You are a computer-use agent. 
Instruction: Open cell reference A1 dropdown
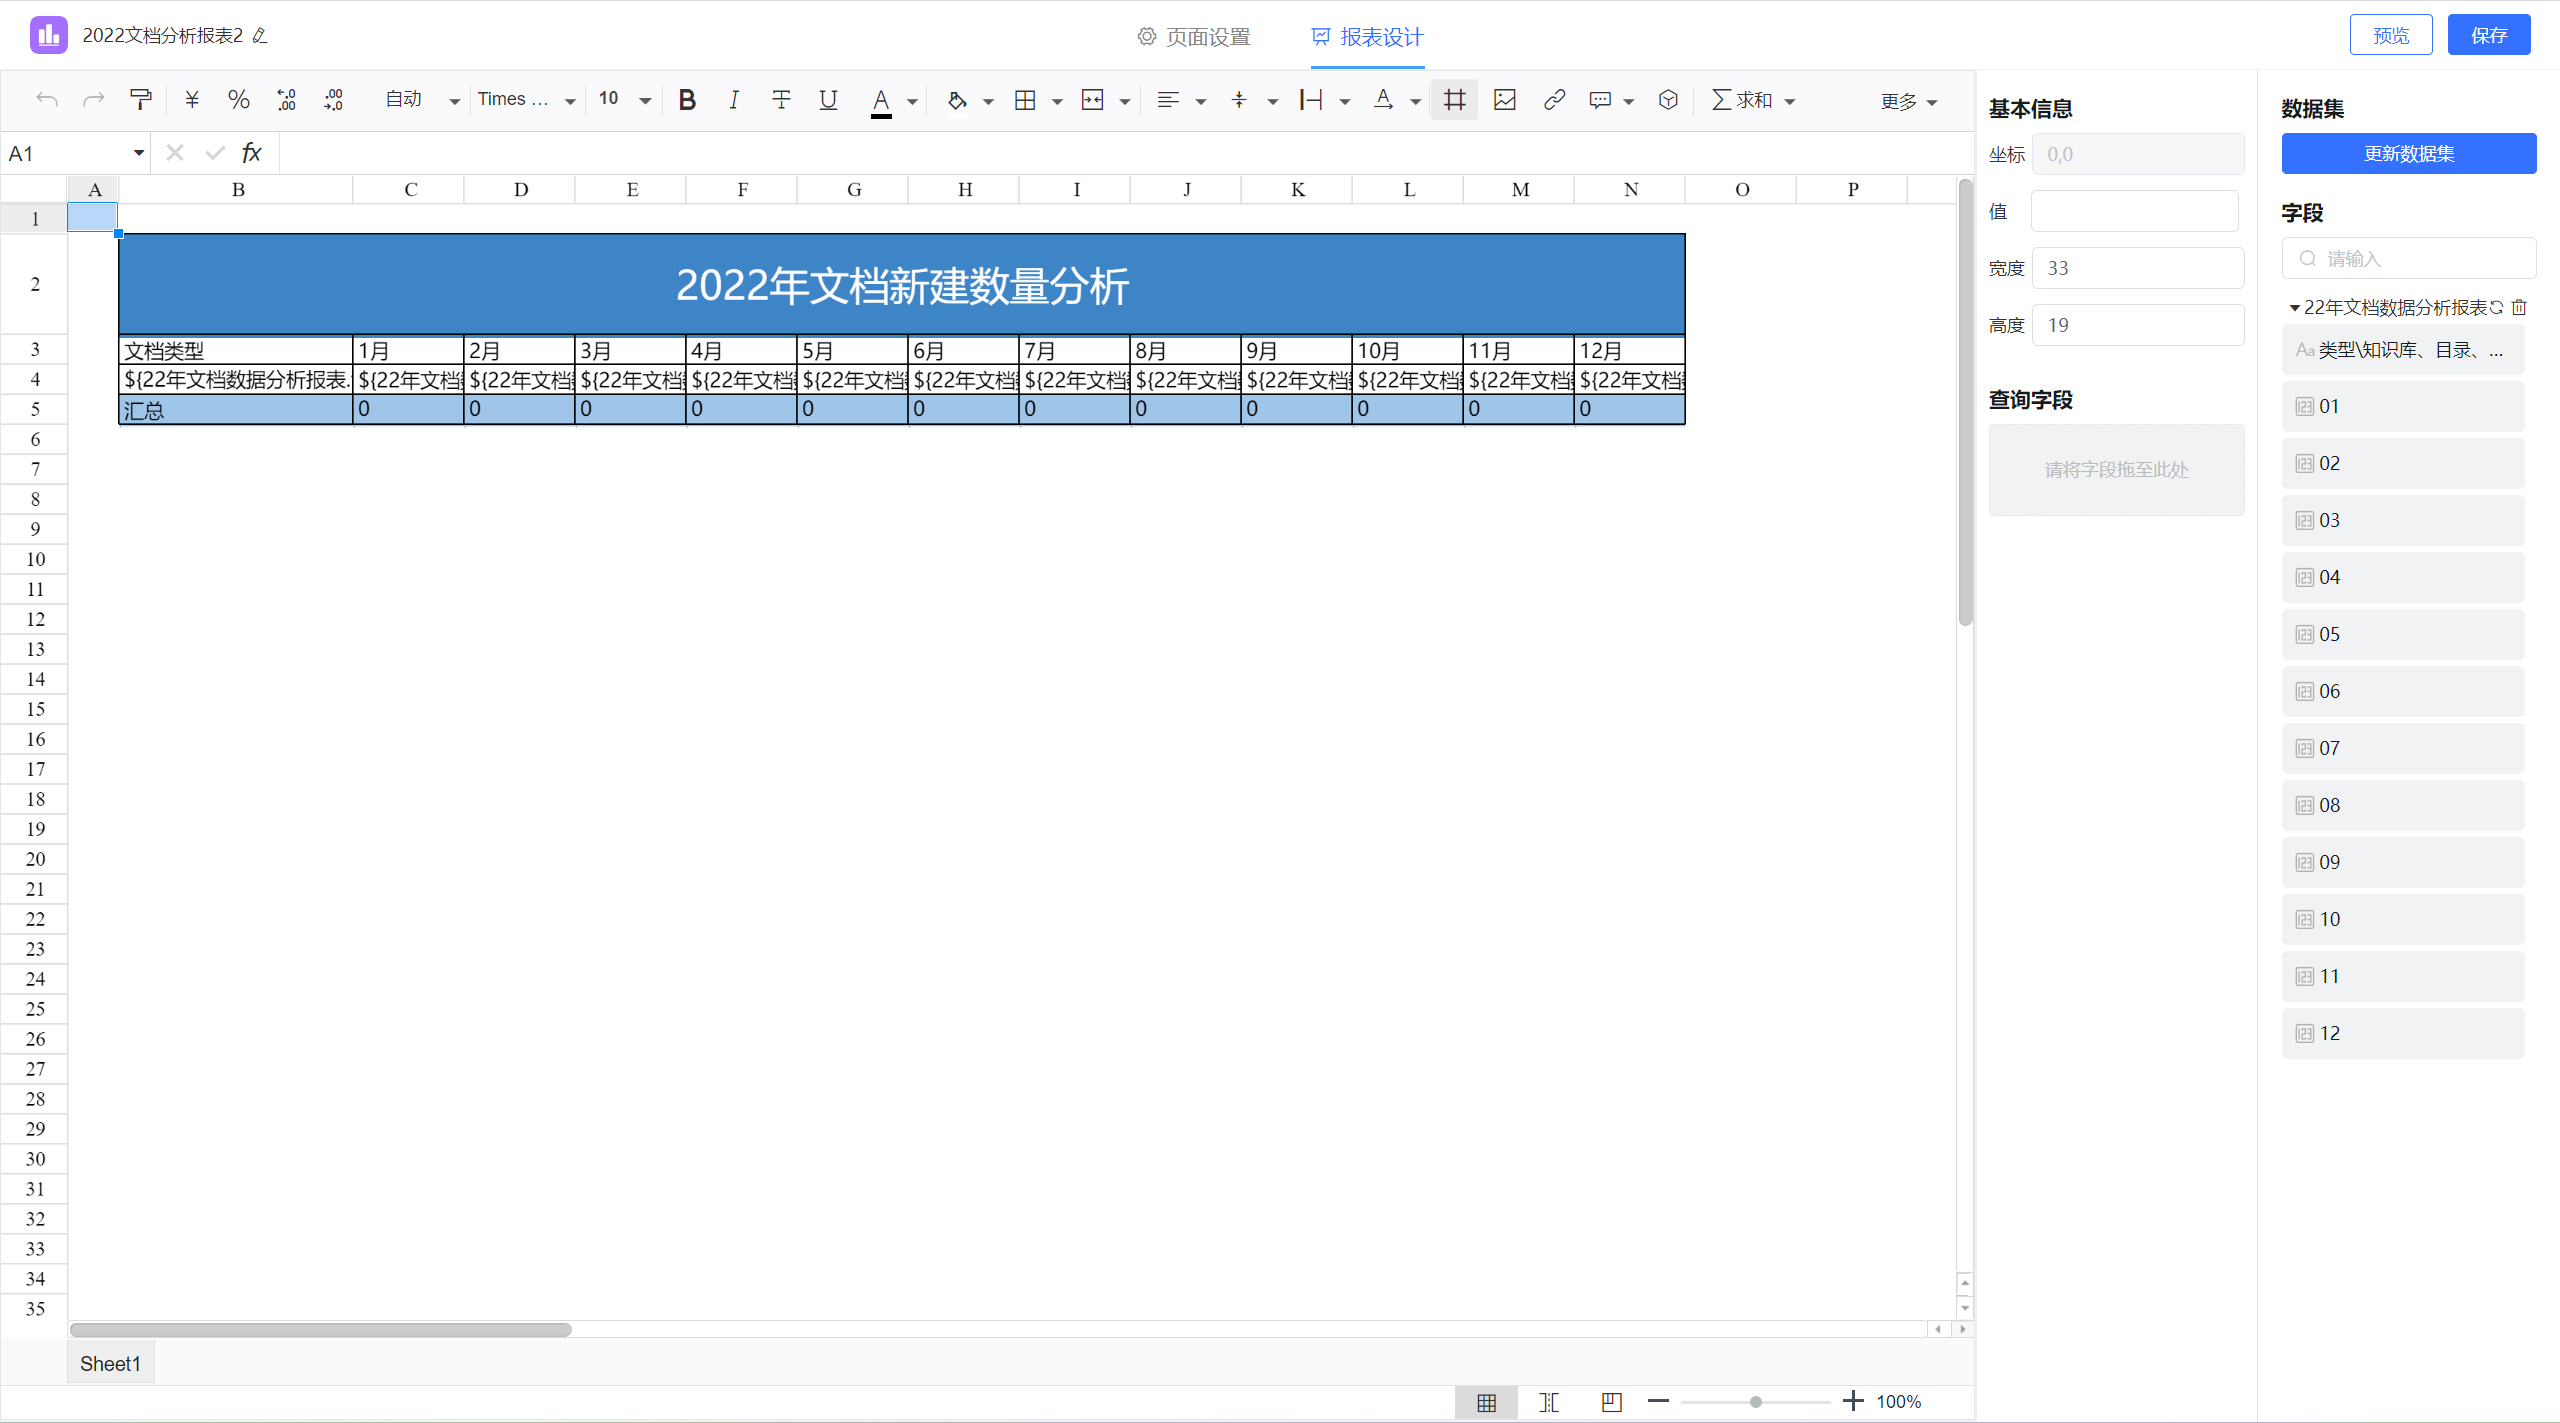click(139, 153)
